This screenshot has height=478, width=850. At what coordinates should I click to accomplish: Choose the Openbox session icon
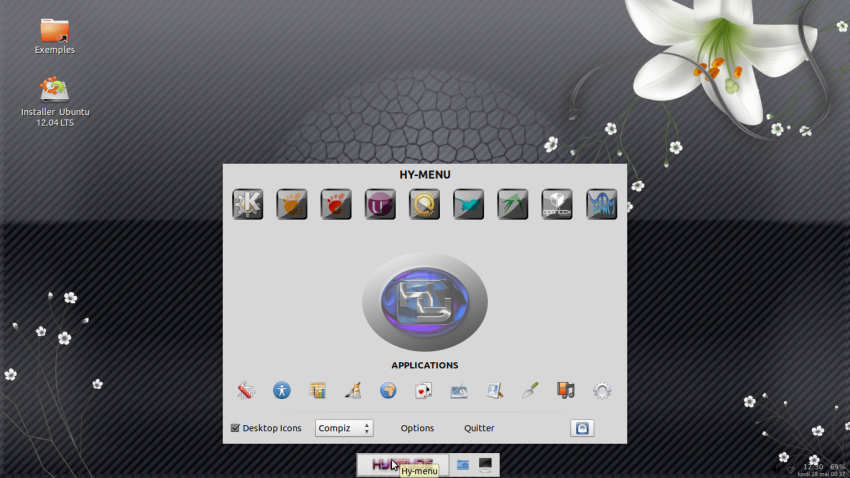tap(557, 204)
